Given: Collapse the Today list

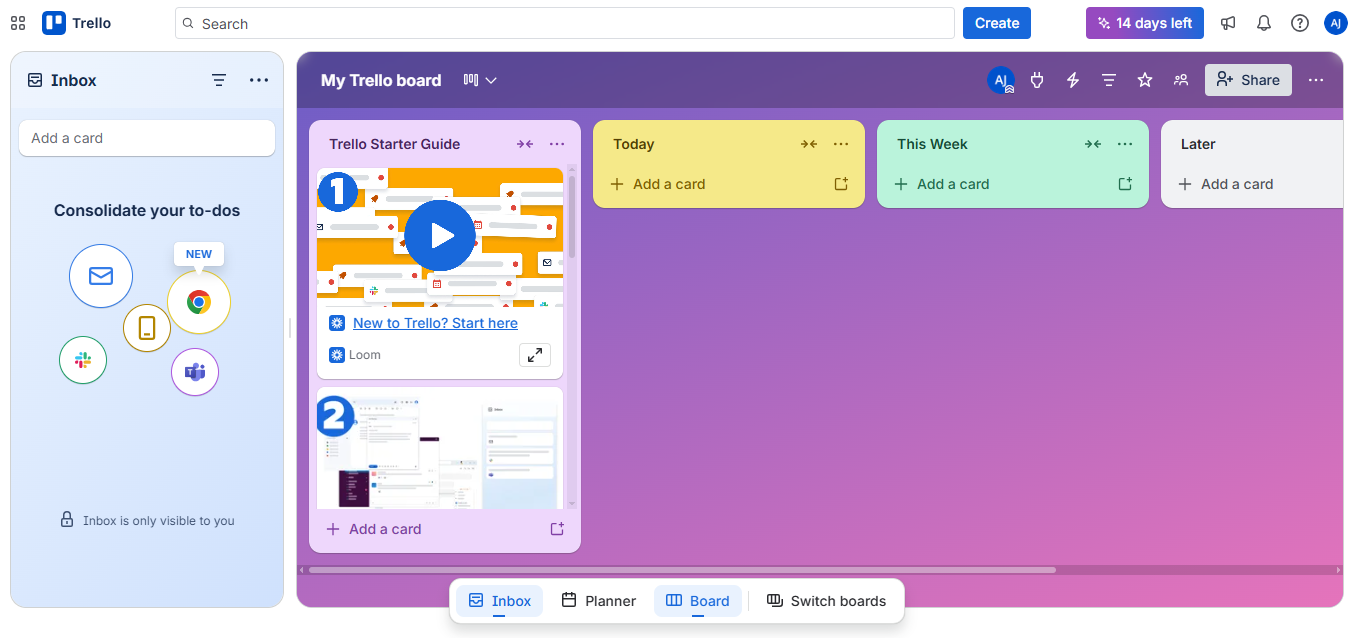Looking at the screenshot, I should pos(809,144).
